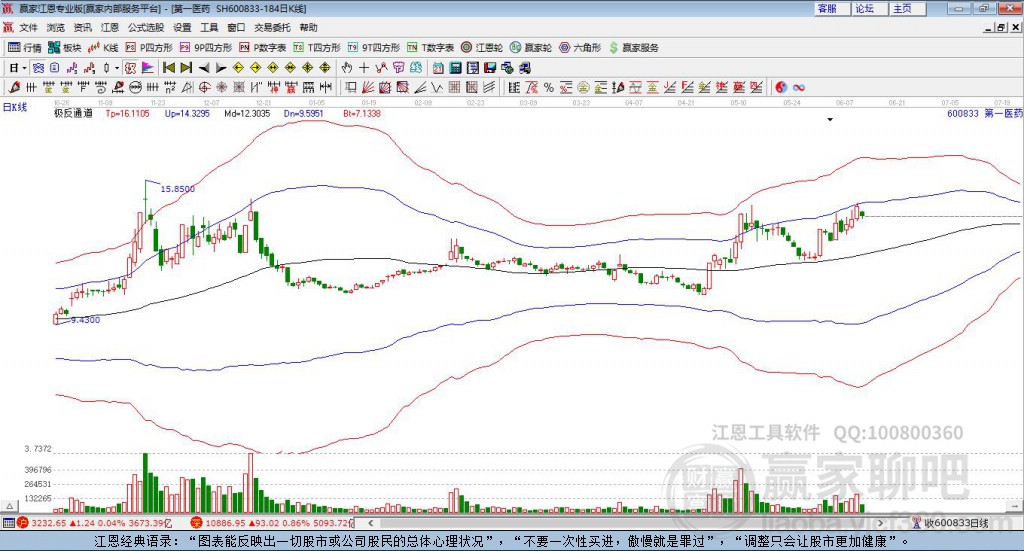Open the 江恩 menu
Viewport: 1024px width, 551px height.
coord(110,27)
